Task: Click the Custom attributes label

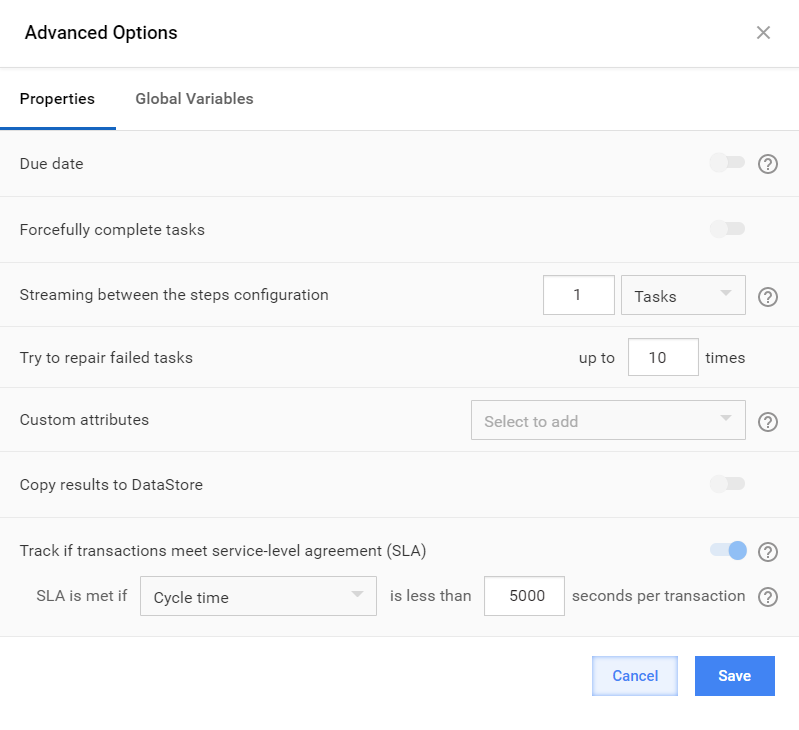Action: (x=84, y=420)
